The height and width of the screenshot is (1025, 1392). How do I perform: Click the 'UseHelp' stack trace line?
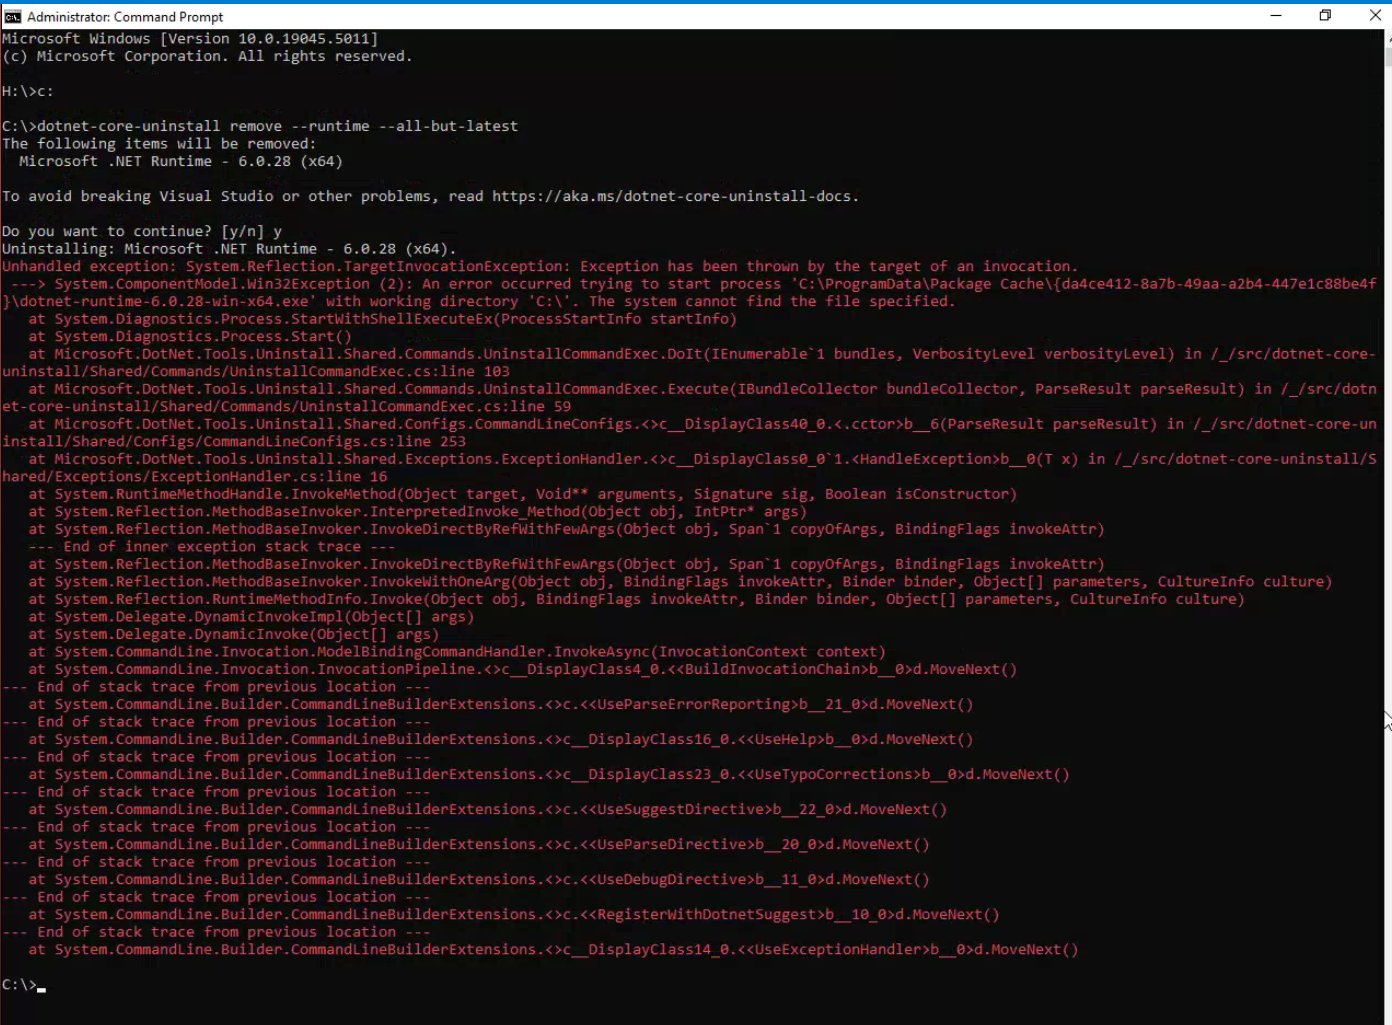pyautogui.click(x=500, y=739)
